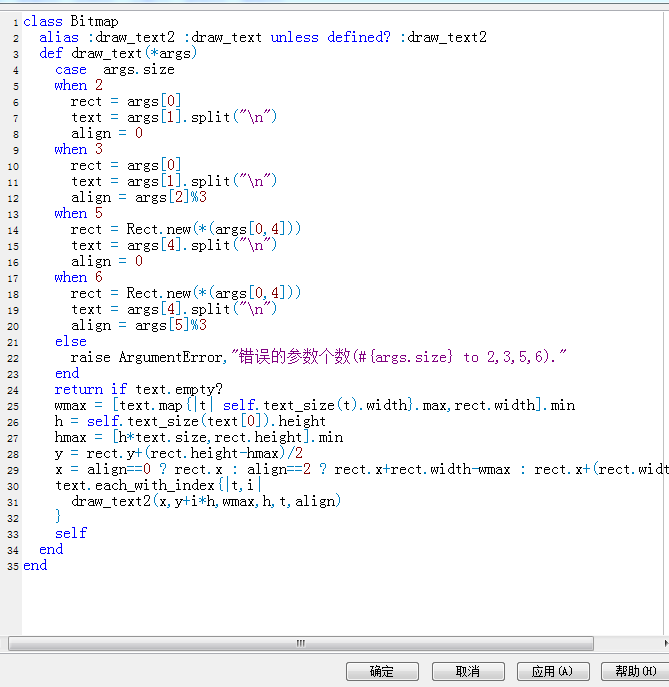Viewport: 669px width, 687px height.
Task: Click the horizontal scrollbar thumb
Action: (301, 643)
